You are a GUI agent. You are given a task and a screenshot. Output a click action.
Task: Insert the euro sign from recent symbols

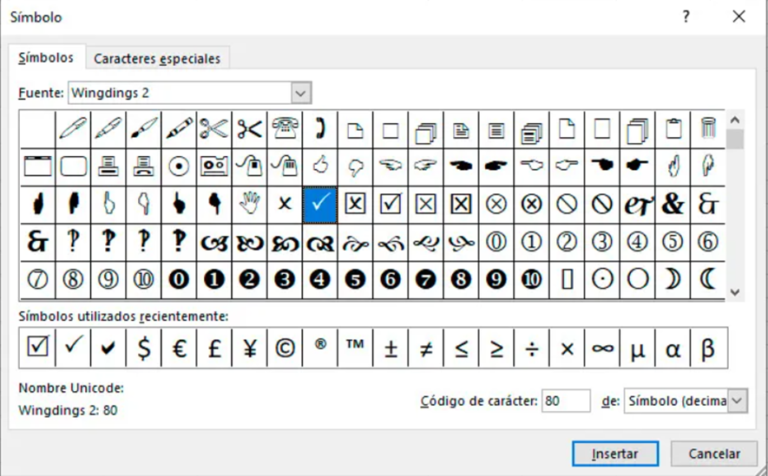pyautogui.click(x=179, y=347)
